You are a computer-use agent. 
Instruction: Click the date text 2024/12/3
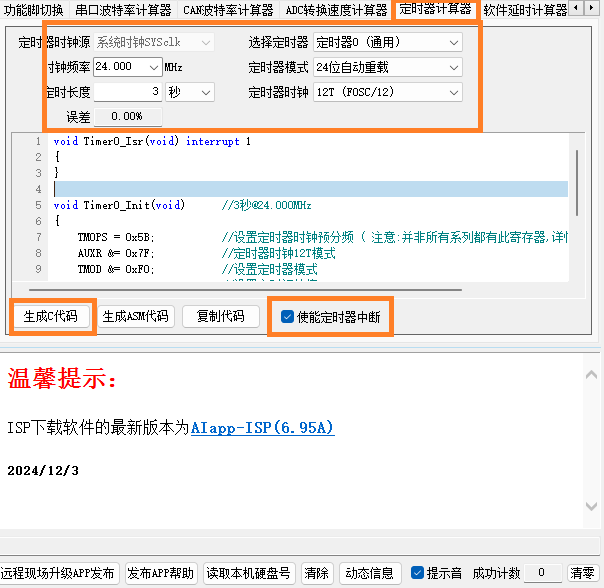point(43,470)
